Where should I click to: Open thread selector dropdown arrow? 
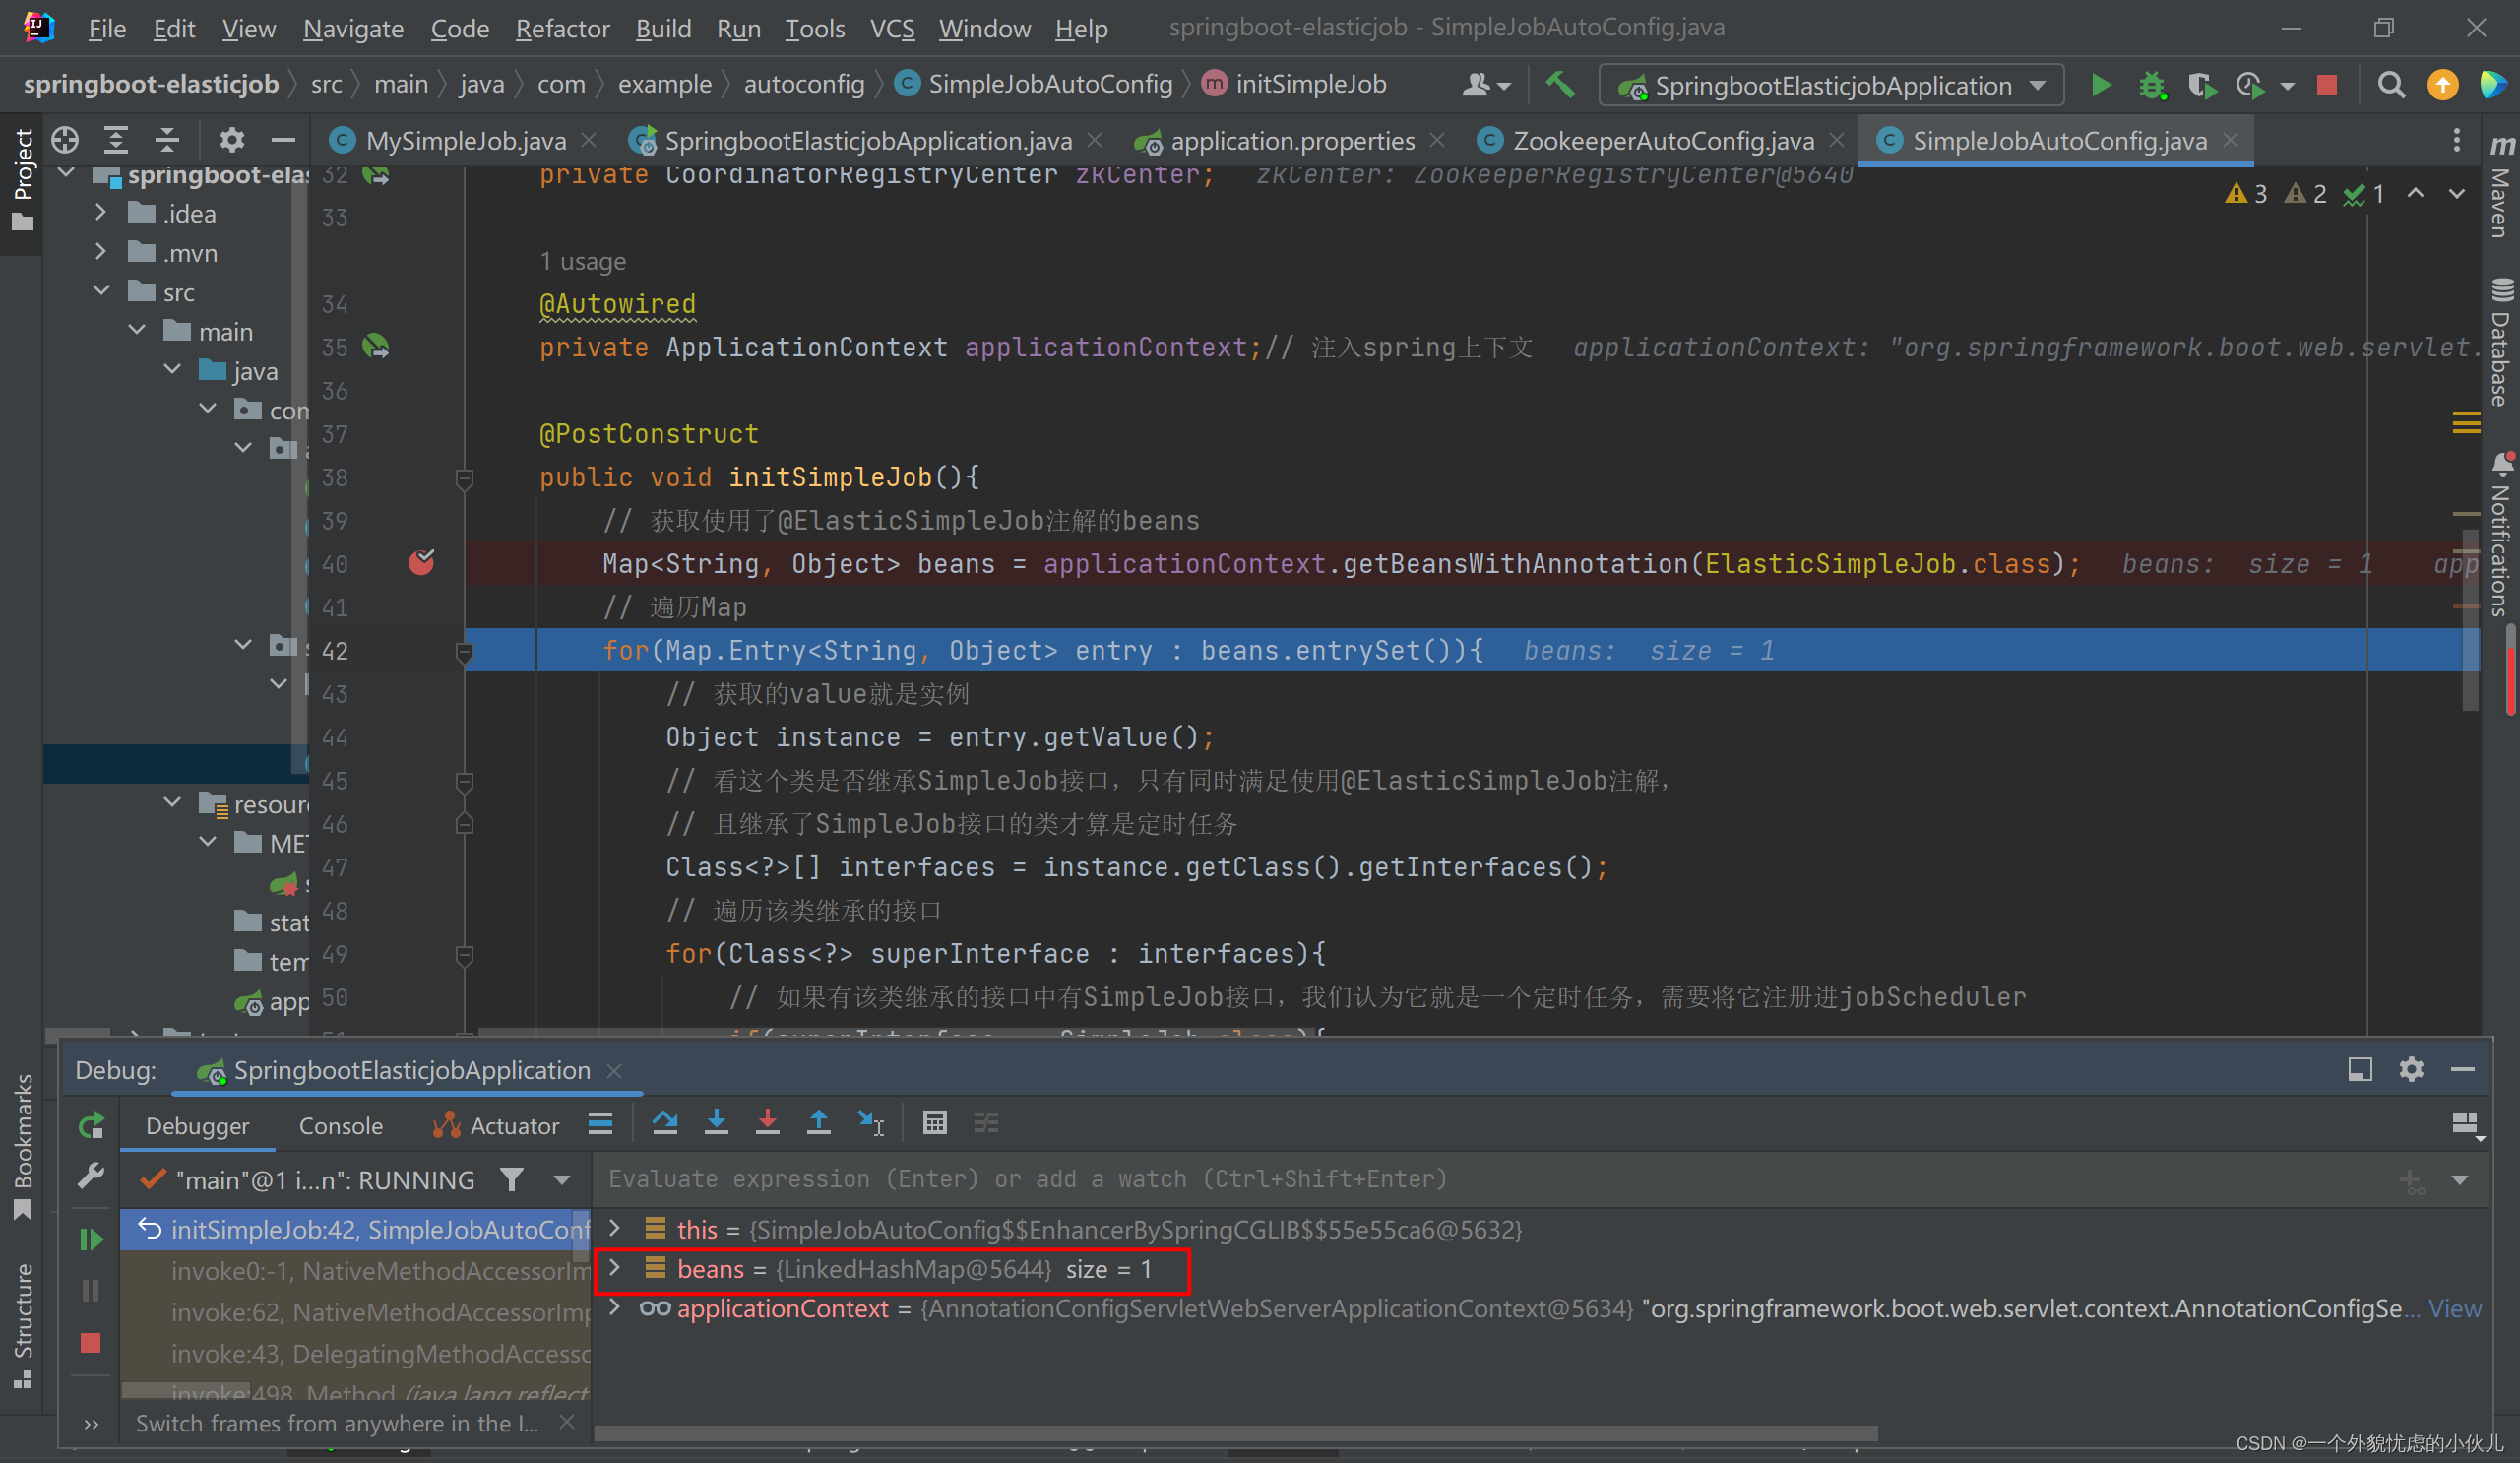pyautogui.click(x=562, y=1180)
